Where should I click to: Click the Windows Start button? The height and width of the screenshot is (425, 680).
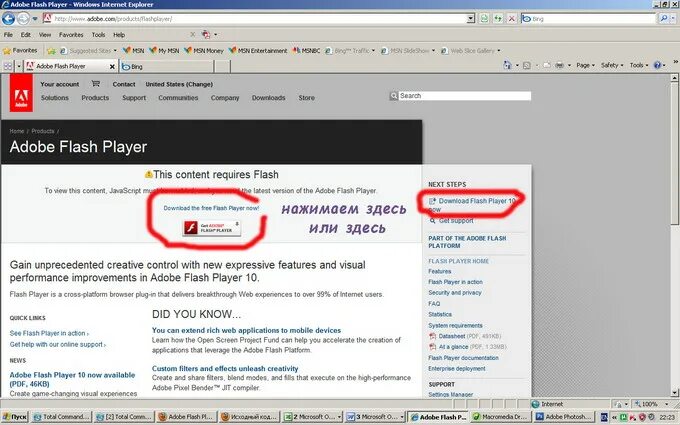pyautogui.click(x=14, y=417)
